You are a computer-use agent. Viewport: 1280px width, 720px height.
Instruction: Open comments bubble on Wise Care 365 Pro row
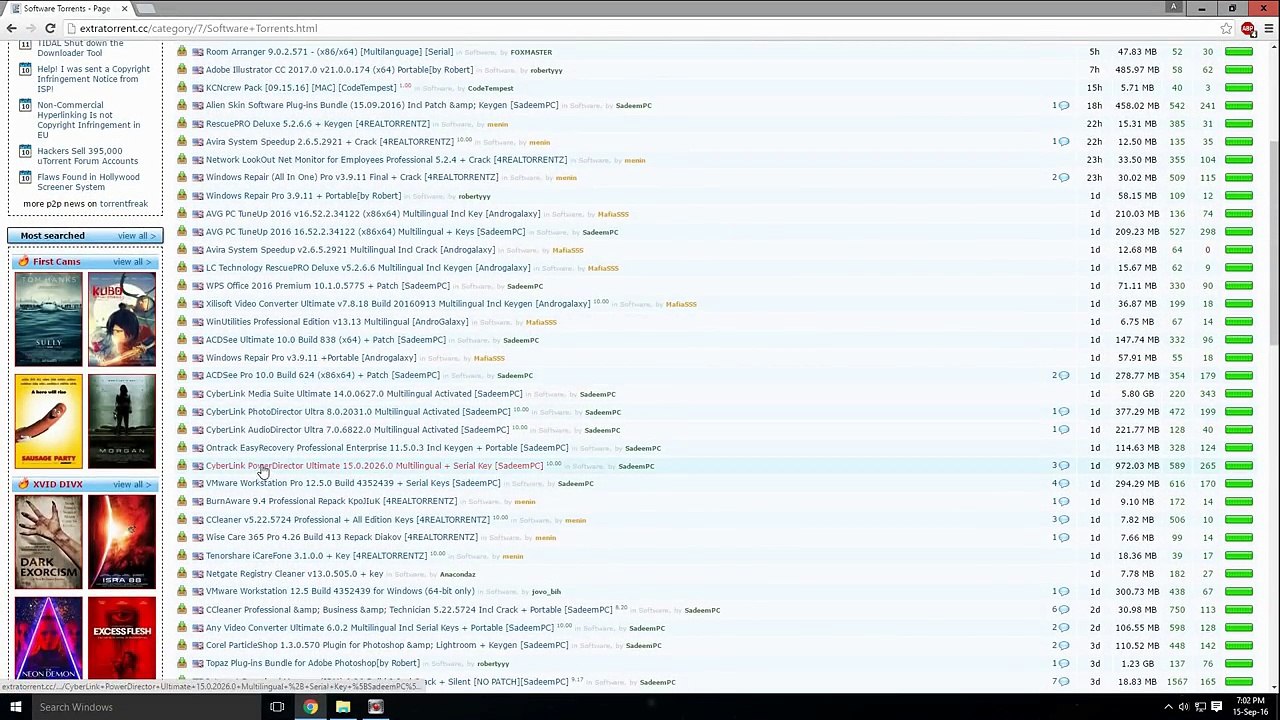coord(1063,538)
